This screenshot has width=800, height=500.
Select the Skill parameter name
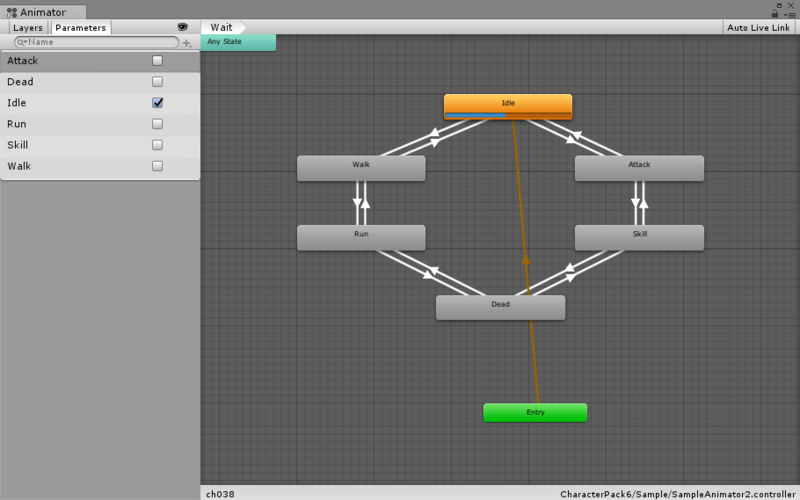[x=18, y=145]
